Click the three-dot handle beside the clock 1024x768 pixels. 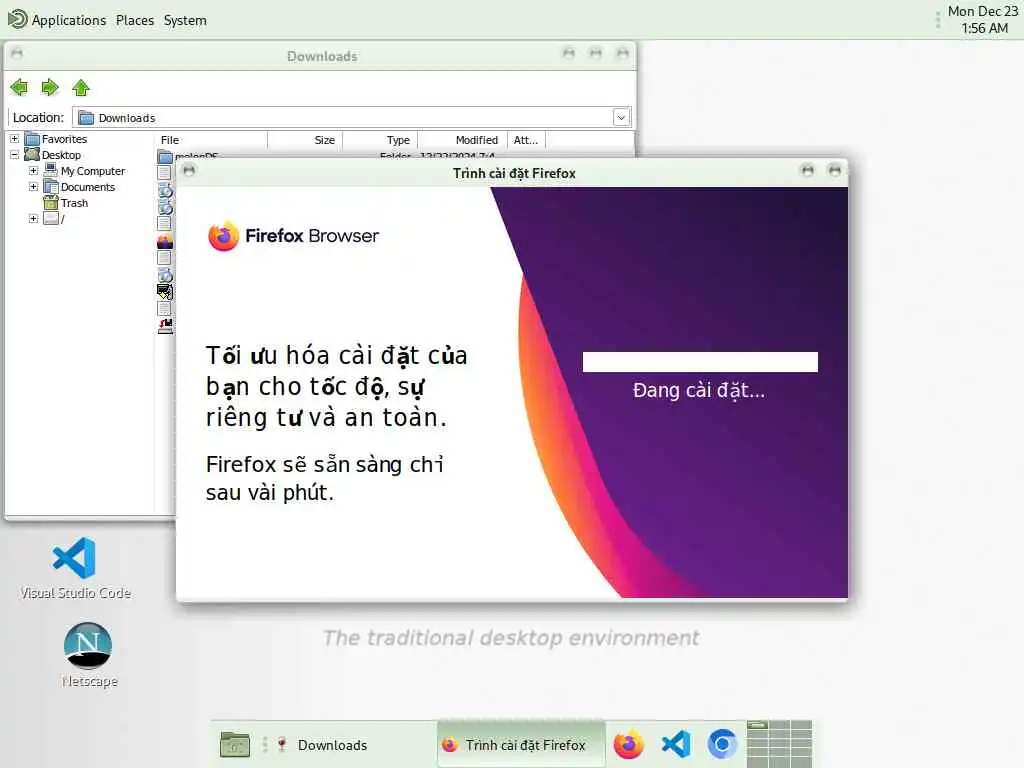938,20
